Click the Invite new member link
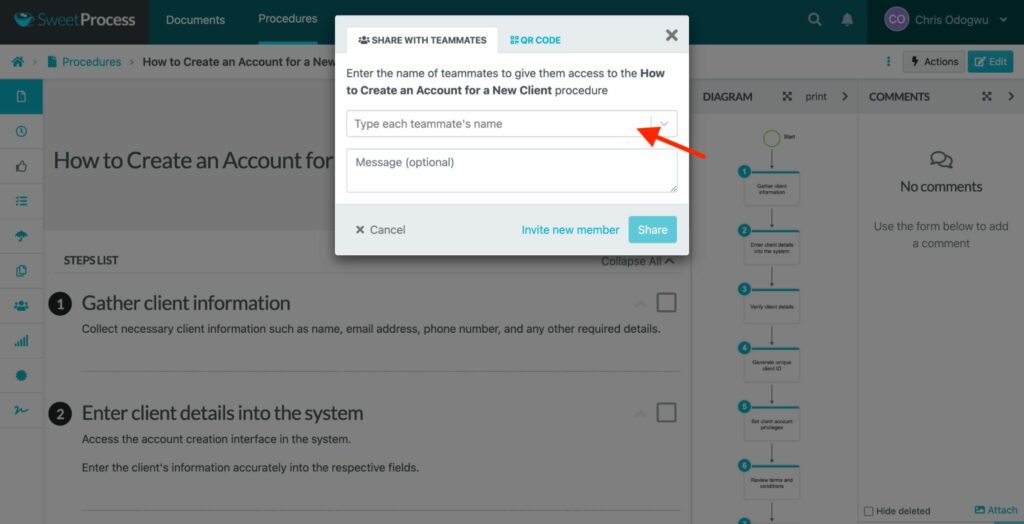 (570, 230)
